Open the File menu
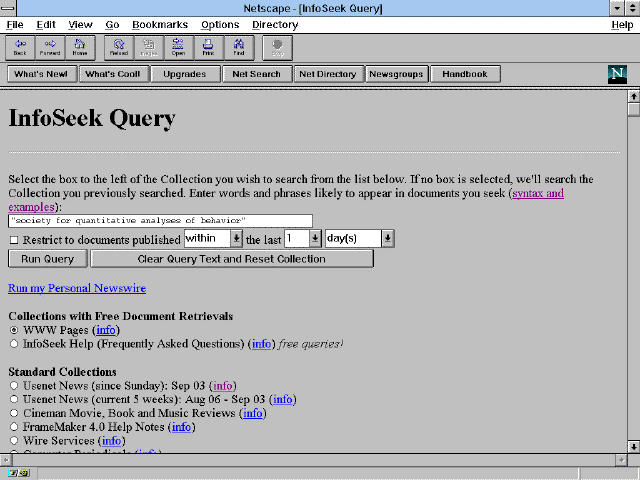The height and width of the screenshot is (480, 640). click(x=15, y=25)
